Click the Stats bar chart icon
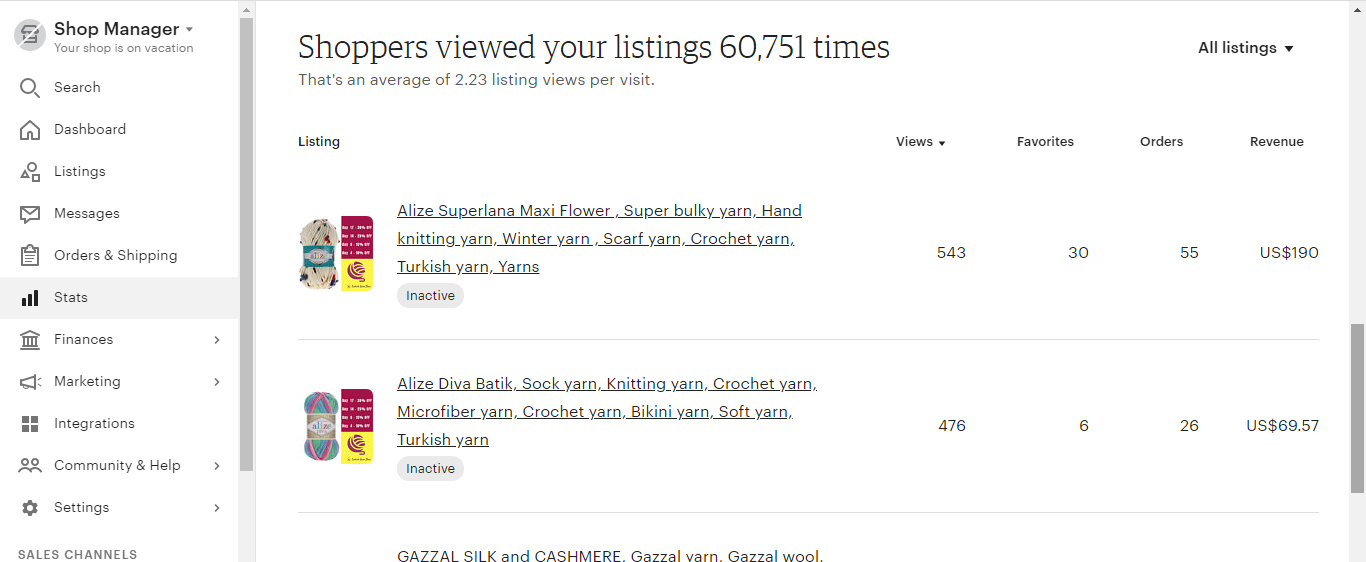The width and height of the screenshot is (1366, 562). (30, 298)
